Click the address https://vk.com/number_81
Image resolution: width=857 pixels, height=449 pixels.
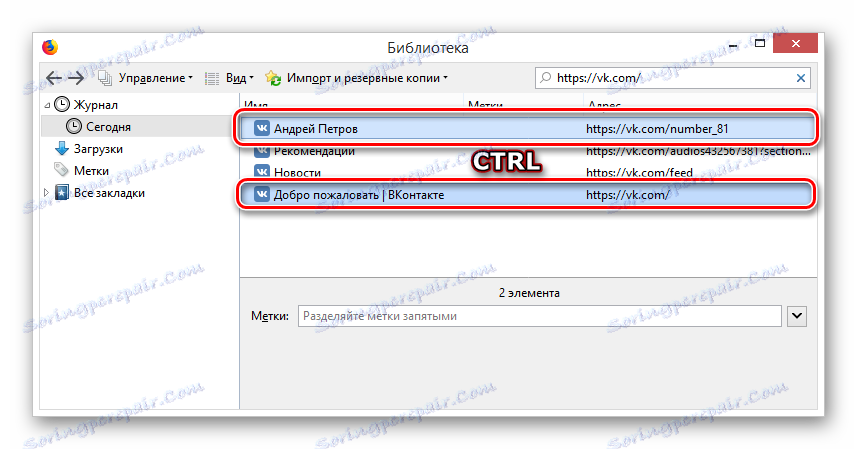(657, 129)
